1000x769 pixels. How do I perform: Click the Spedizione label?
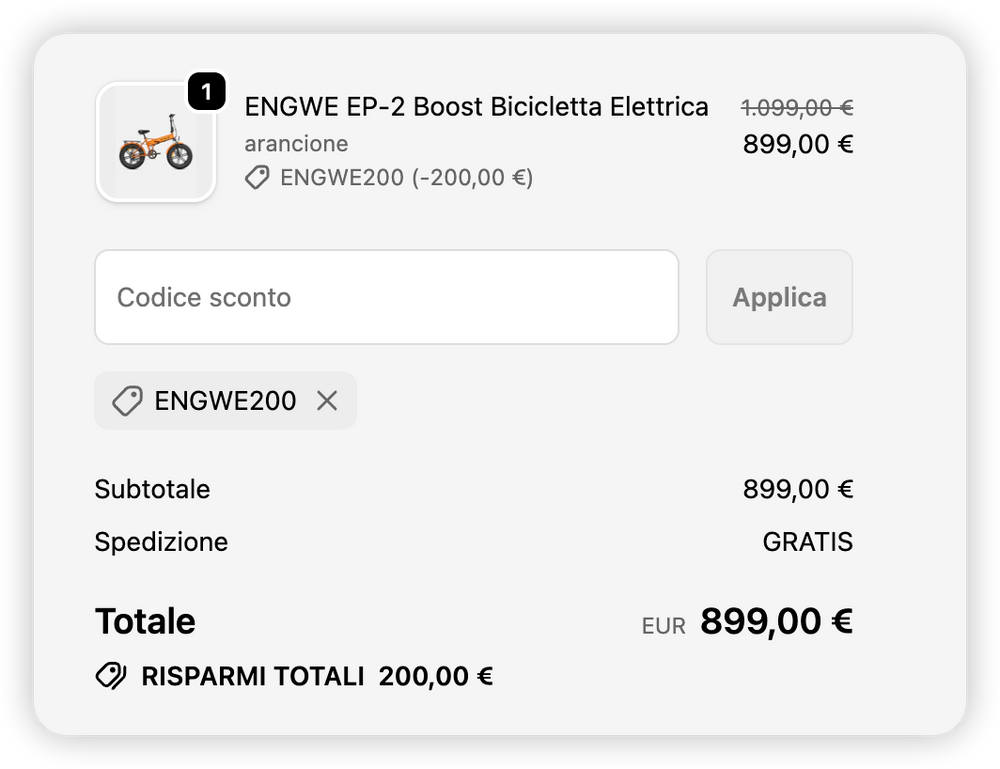161,542
